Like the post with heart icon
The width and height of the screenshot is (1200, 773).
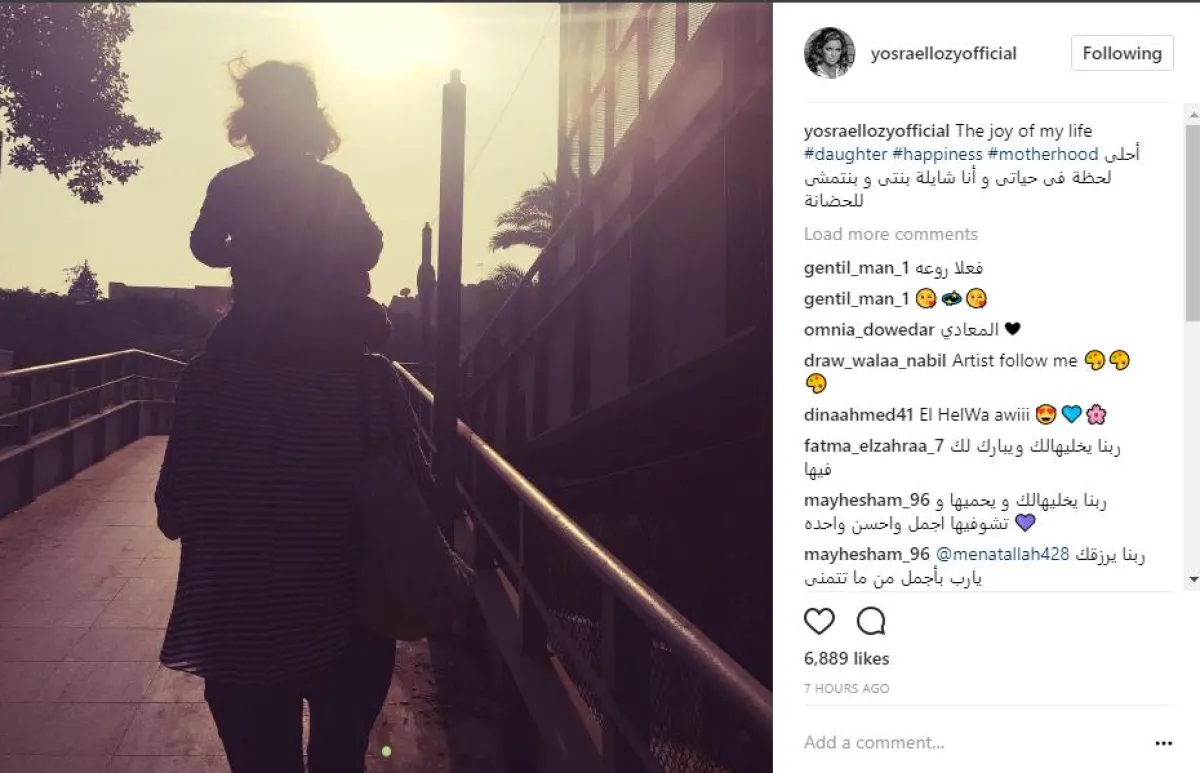[x=819, y=621]
